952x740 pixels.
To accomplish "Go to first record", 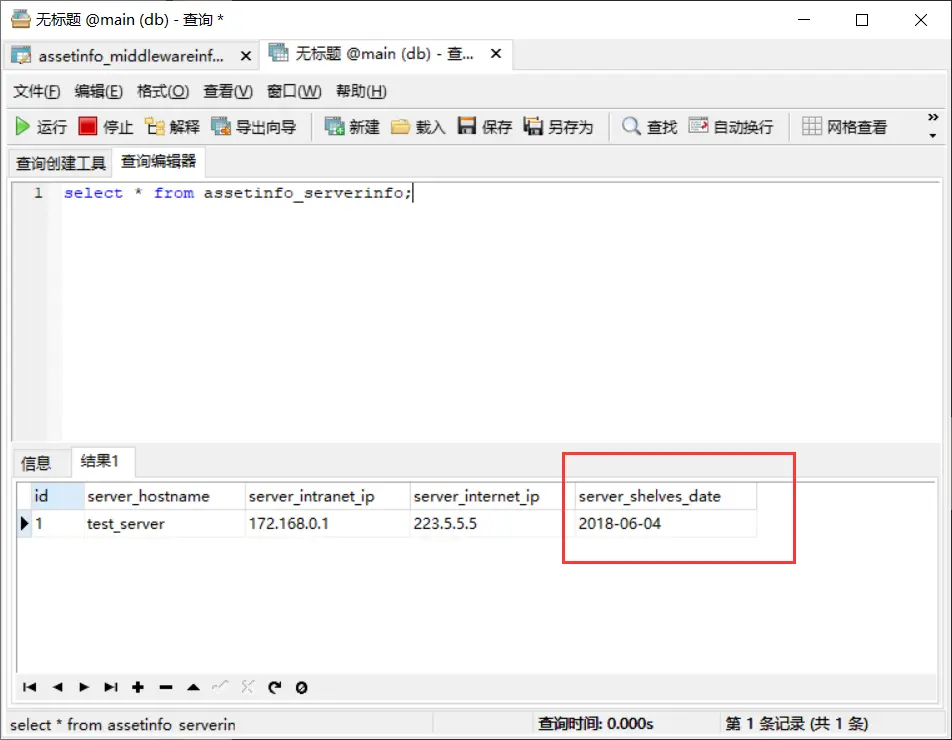I will pos(29,687).
